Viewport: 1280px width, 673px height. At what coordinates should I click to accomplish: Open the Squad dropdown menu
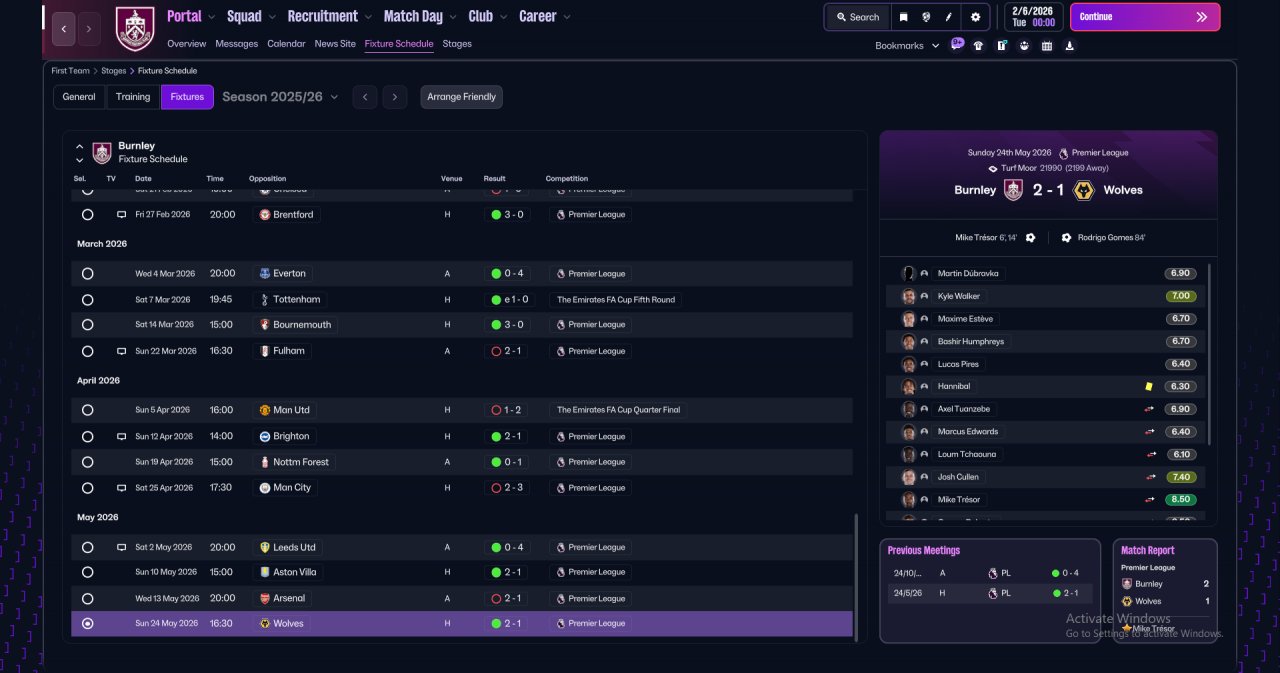click(x=251, y=16)
